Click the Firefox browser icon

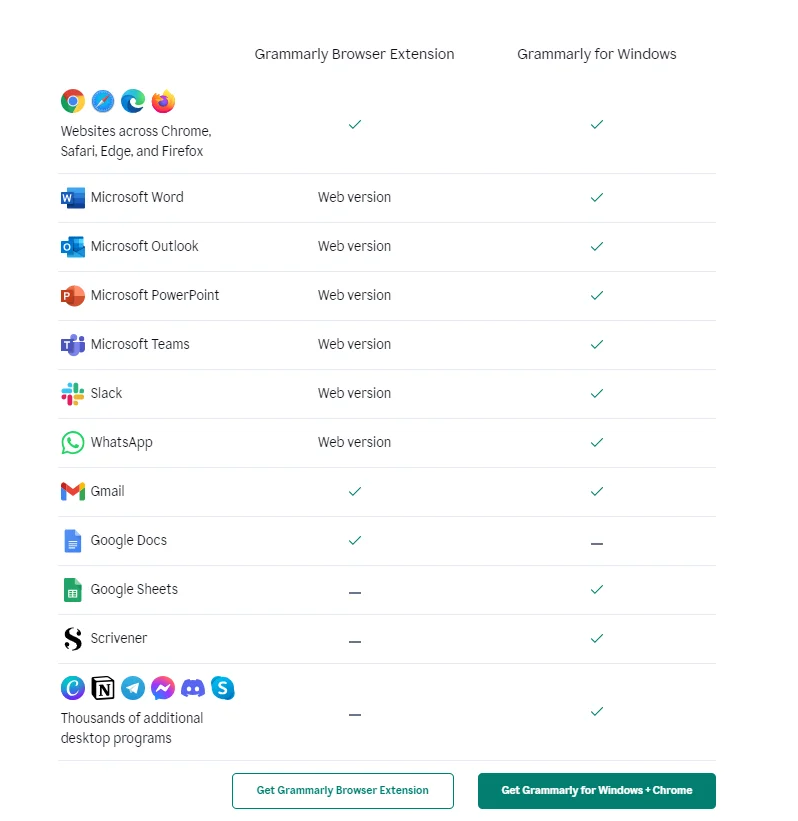pyautogui.click(x=163, y=101)
